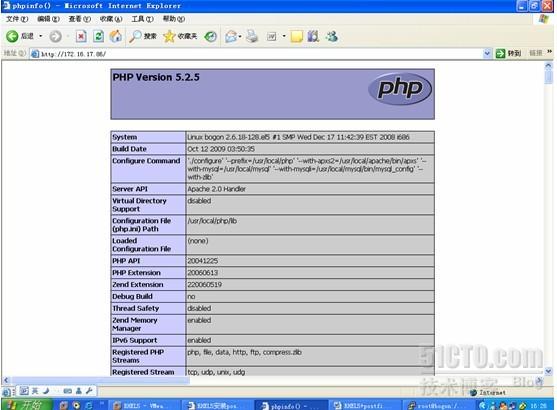This screenshot has width=557, height=410.
Task: Click the 'Debug Build' row label
Action: 132,297
